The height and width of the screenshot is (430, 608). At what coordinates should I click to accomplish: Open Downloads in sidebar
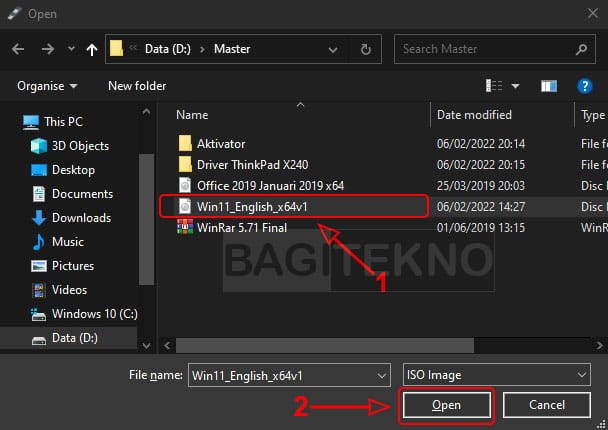pyautogui.click(x=71, y=218)
